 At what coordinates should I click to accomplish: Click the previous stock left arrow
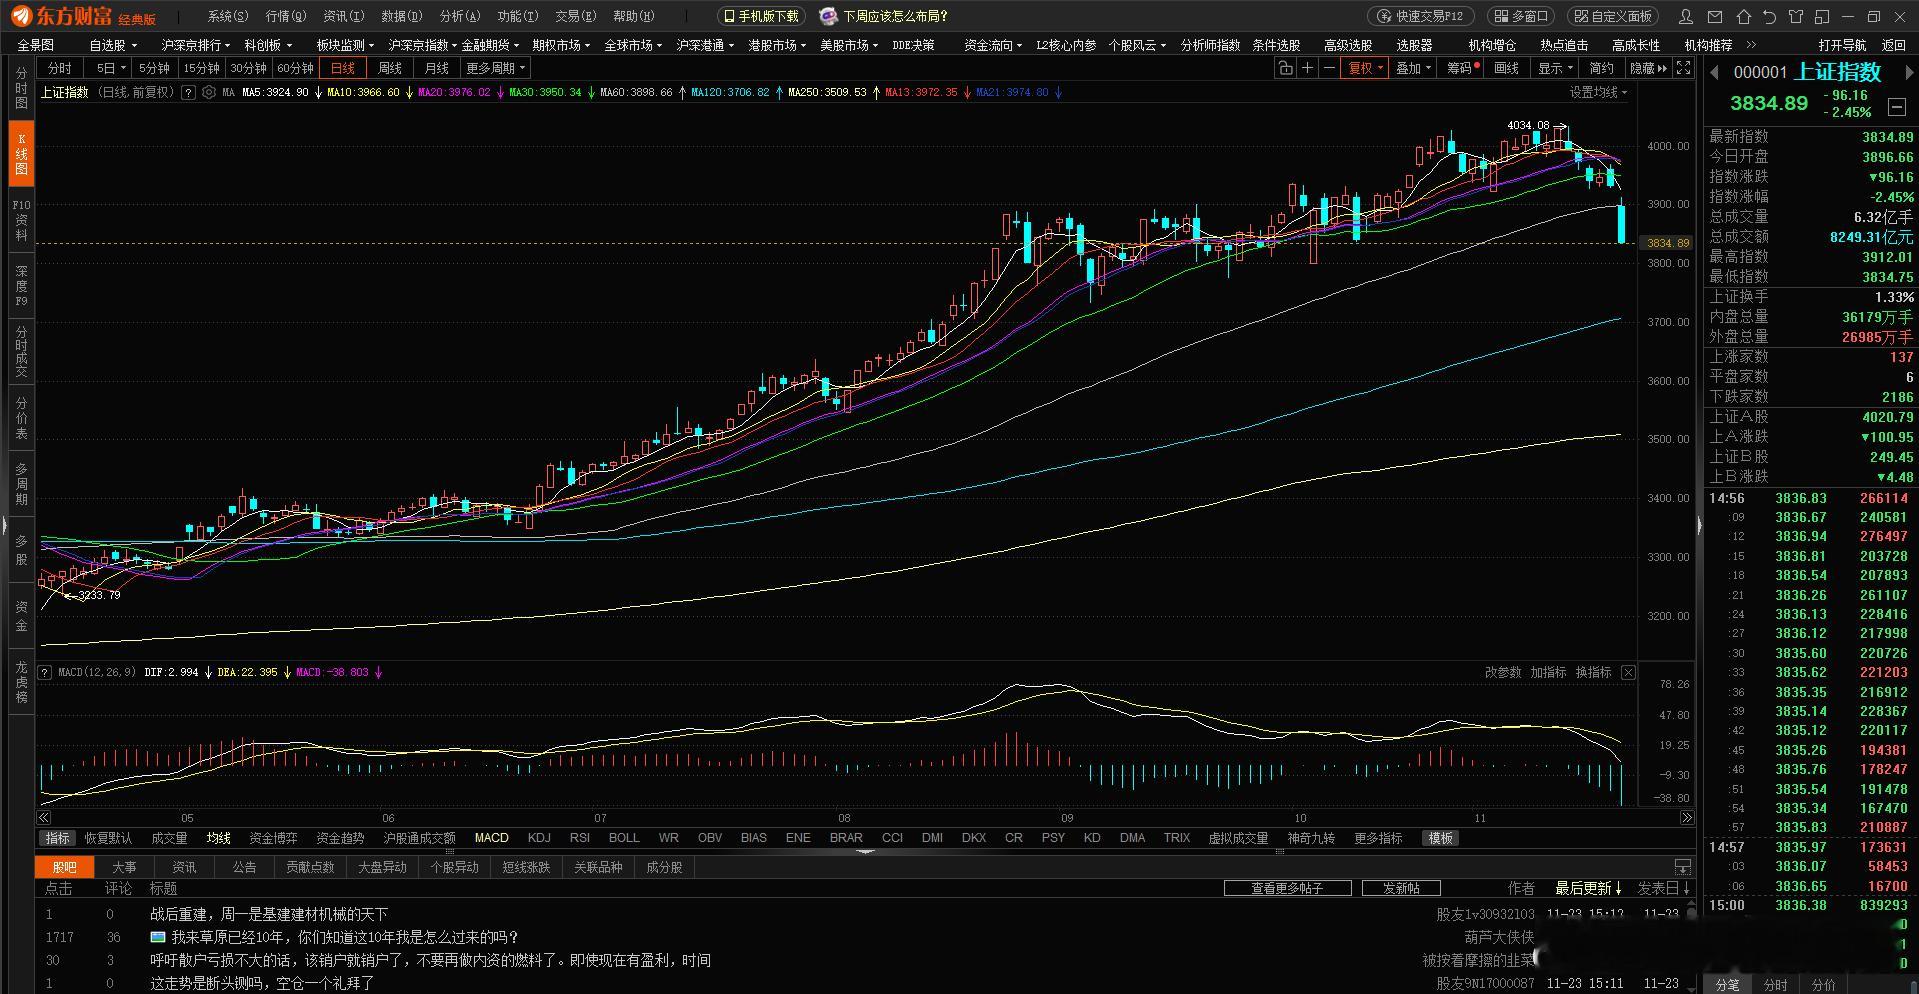(x=1714, y=72)
